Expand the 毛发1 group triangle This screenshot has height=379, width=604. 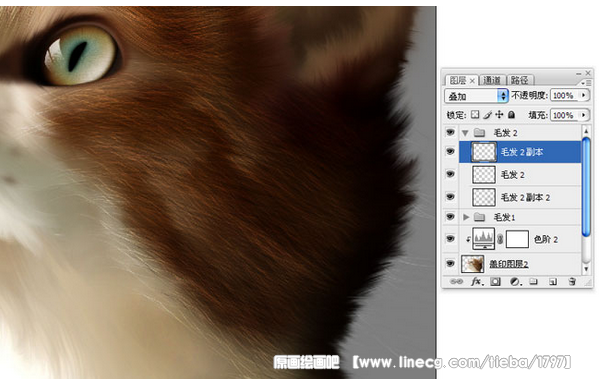(466, 217)
